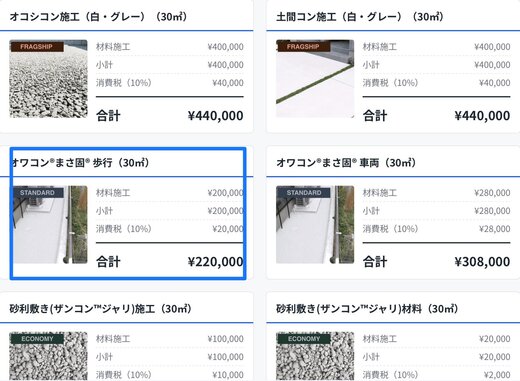The image size is (520, 381).
Task: Open the オコシコン施工（白・グレー）title
Action: coord(98,16)
